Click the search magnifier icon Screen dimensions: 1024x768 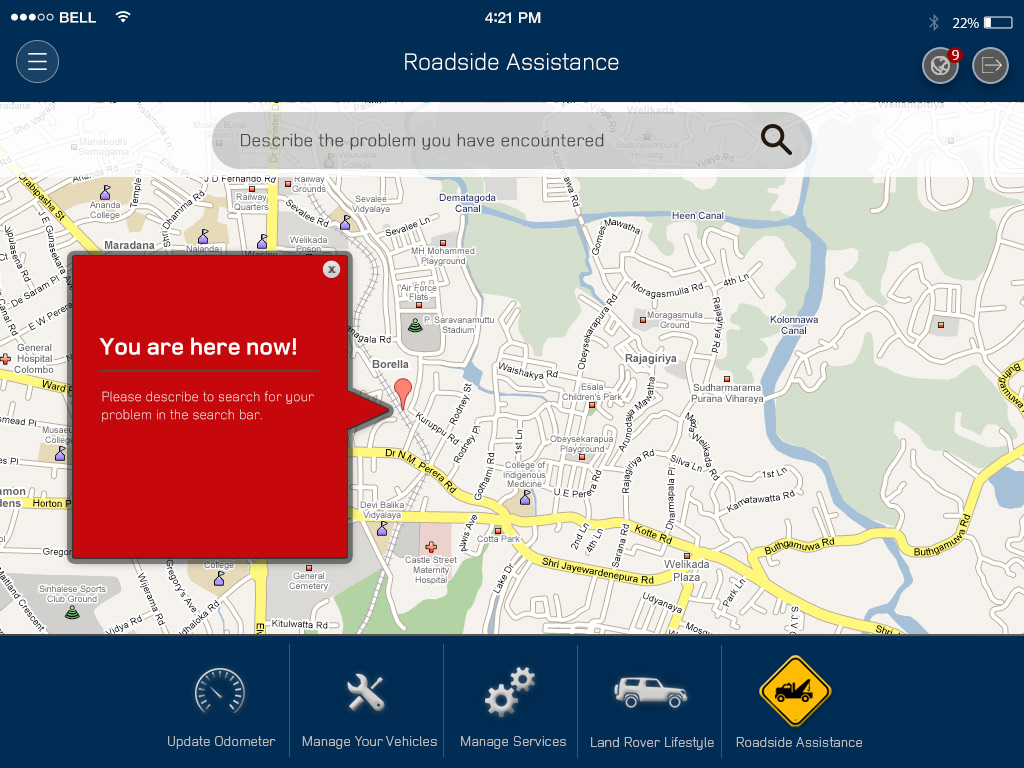coord(776,140)
